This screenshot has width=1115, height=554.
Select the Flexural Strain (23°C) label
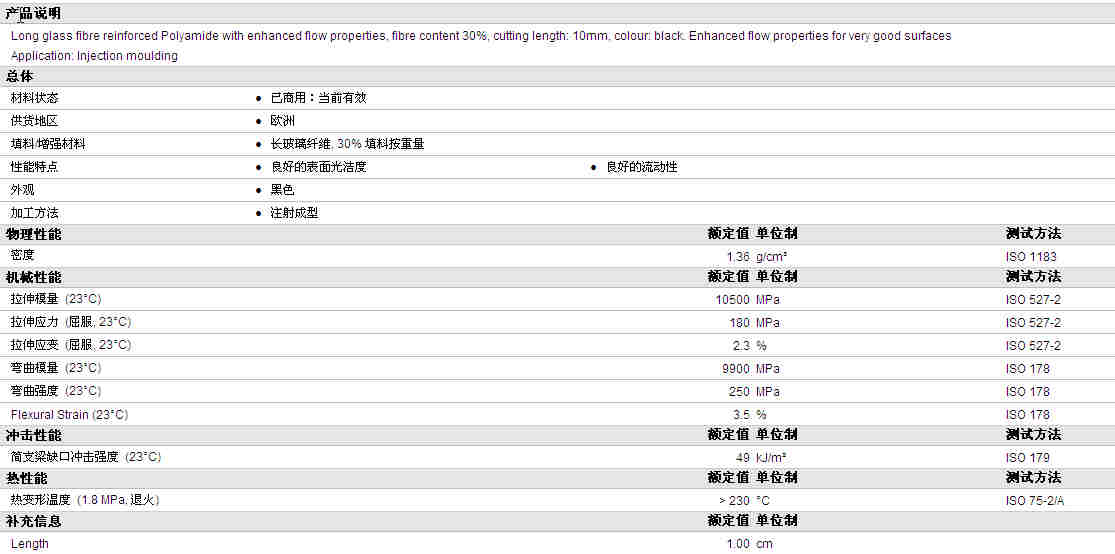(70, 415)
